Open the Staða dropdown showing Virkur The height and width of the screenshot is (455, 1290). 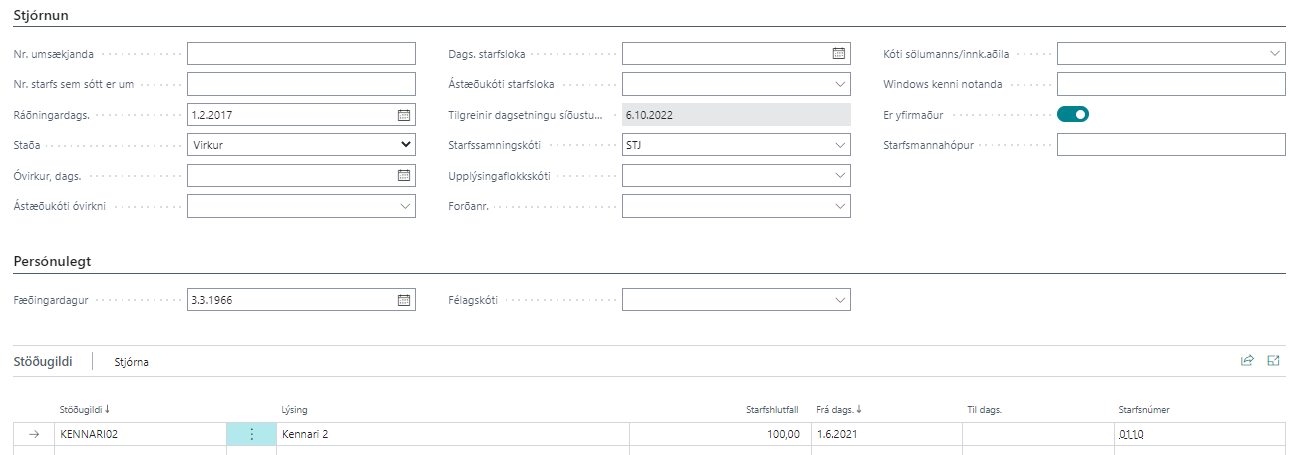coord(301,145)
